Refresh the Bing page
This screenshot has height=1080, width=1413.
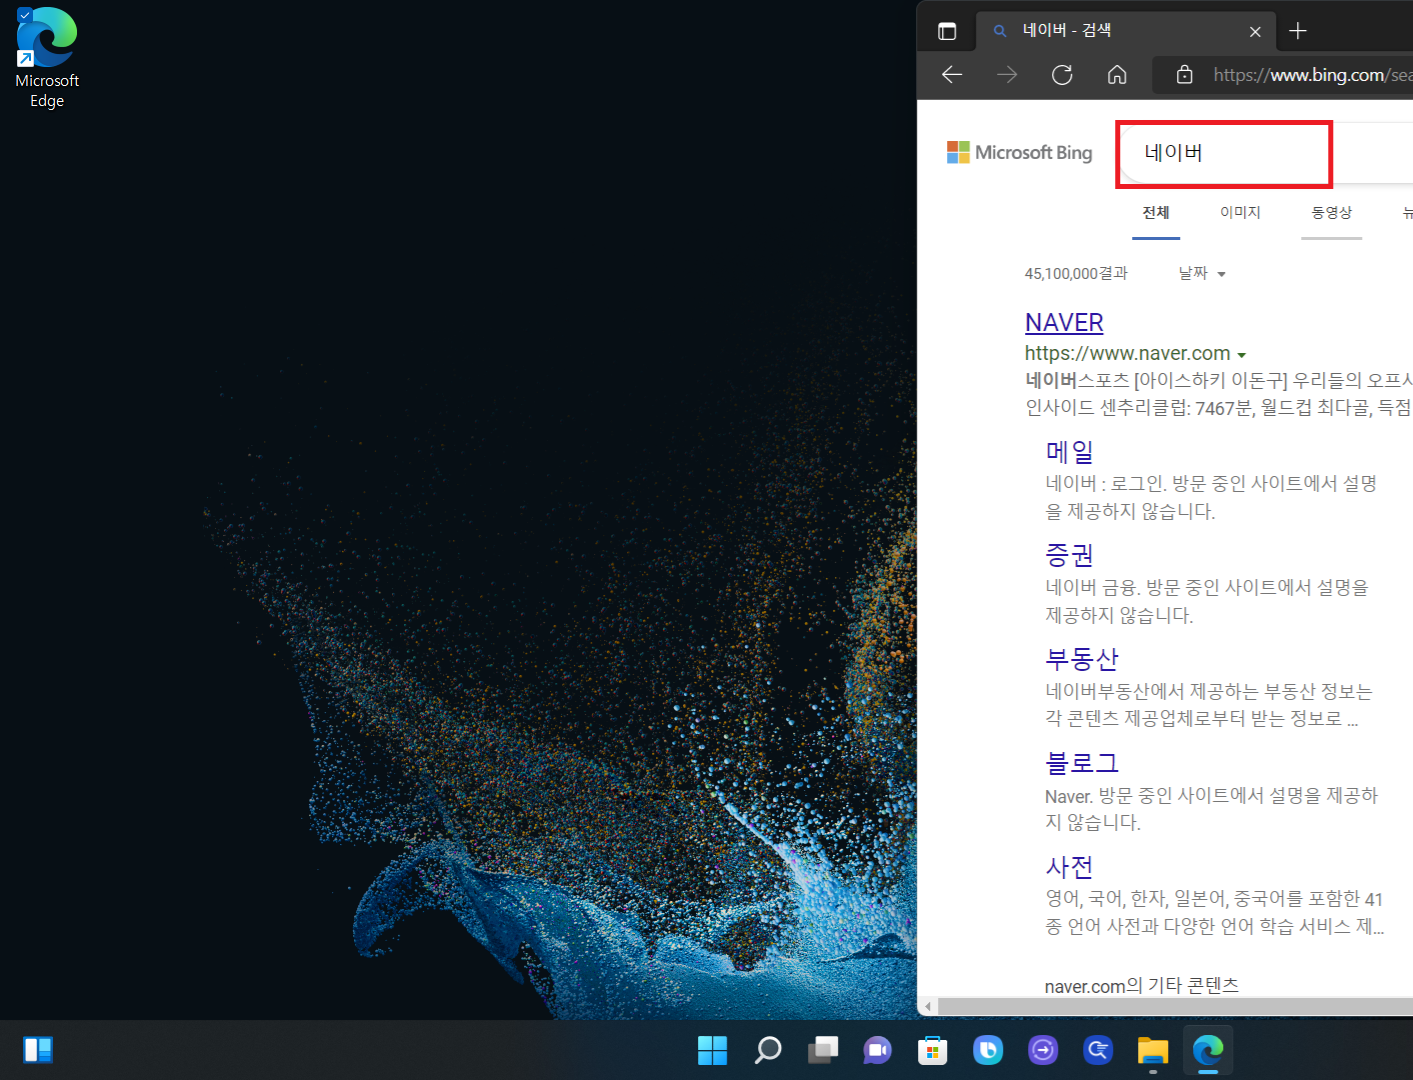tap(1062, 75)
